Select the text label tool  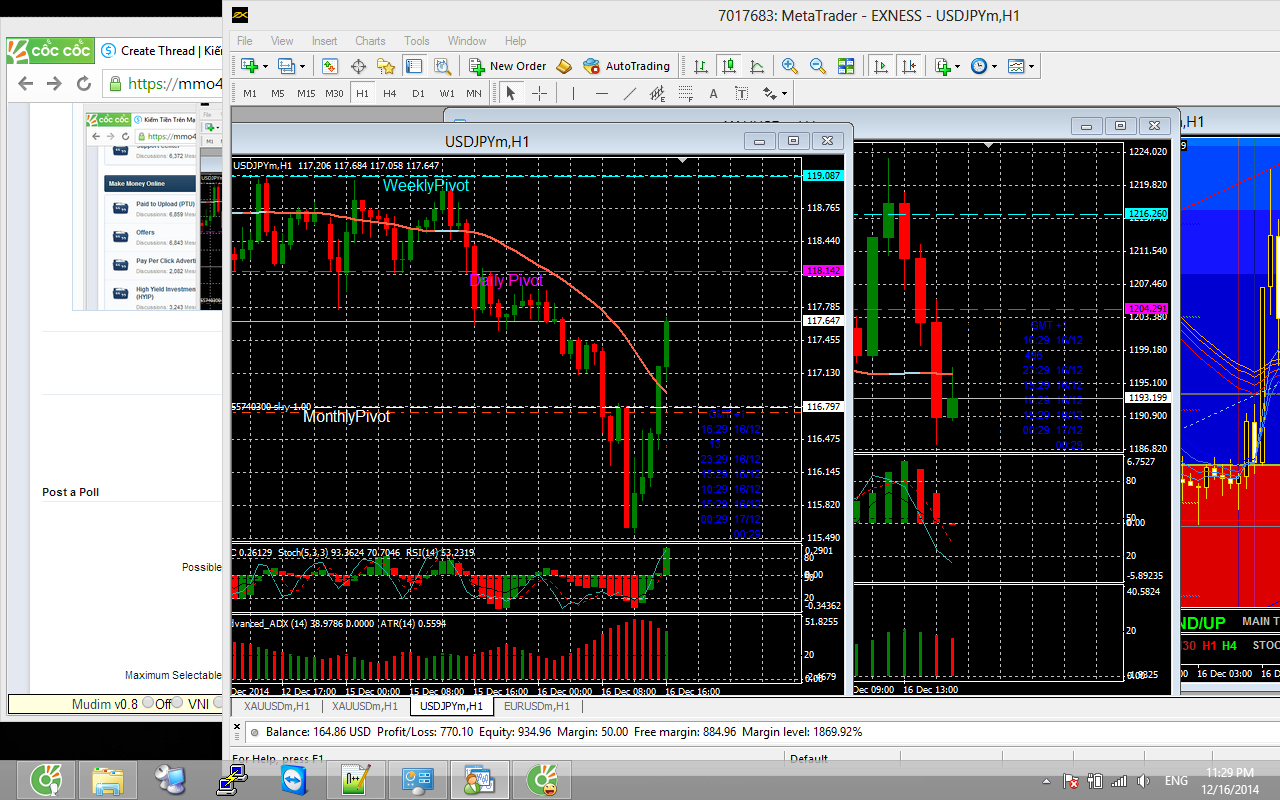point(741,93)
